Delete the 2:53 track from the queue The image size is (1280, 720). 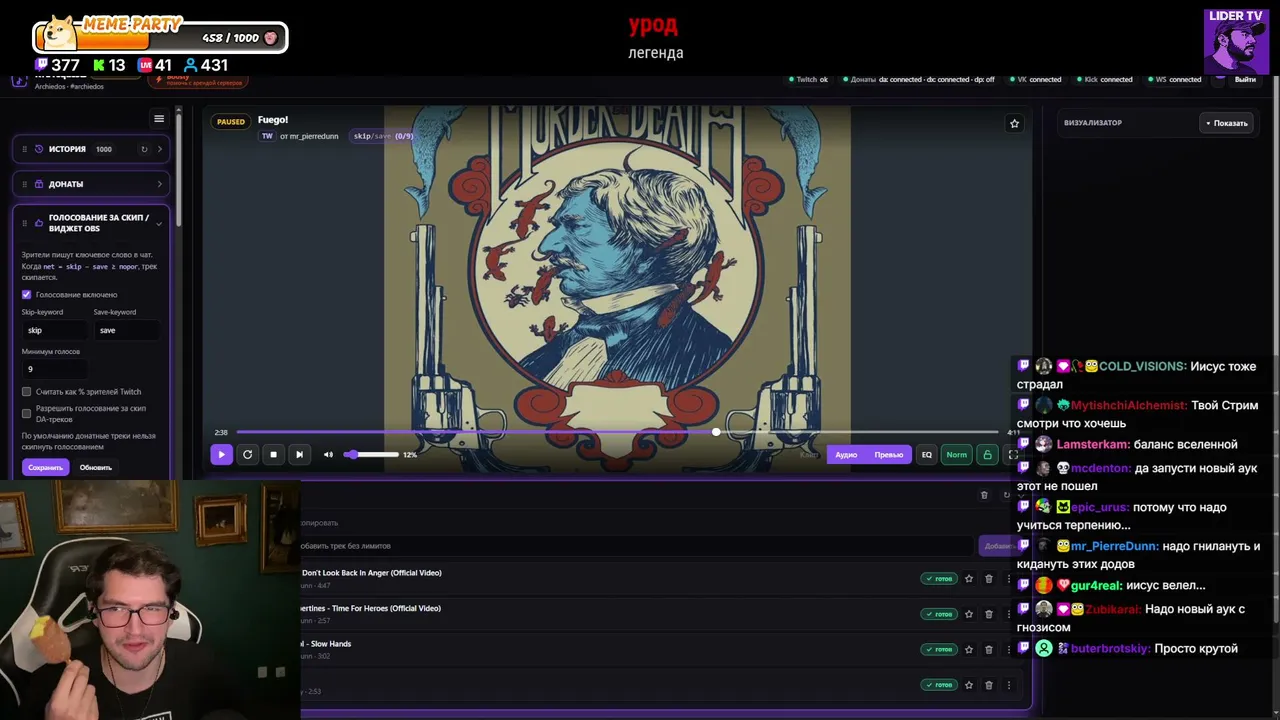point(989,685)
